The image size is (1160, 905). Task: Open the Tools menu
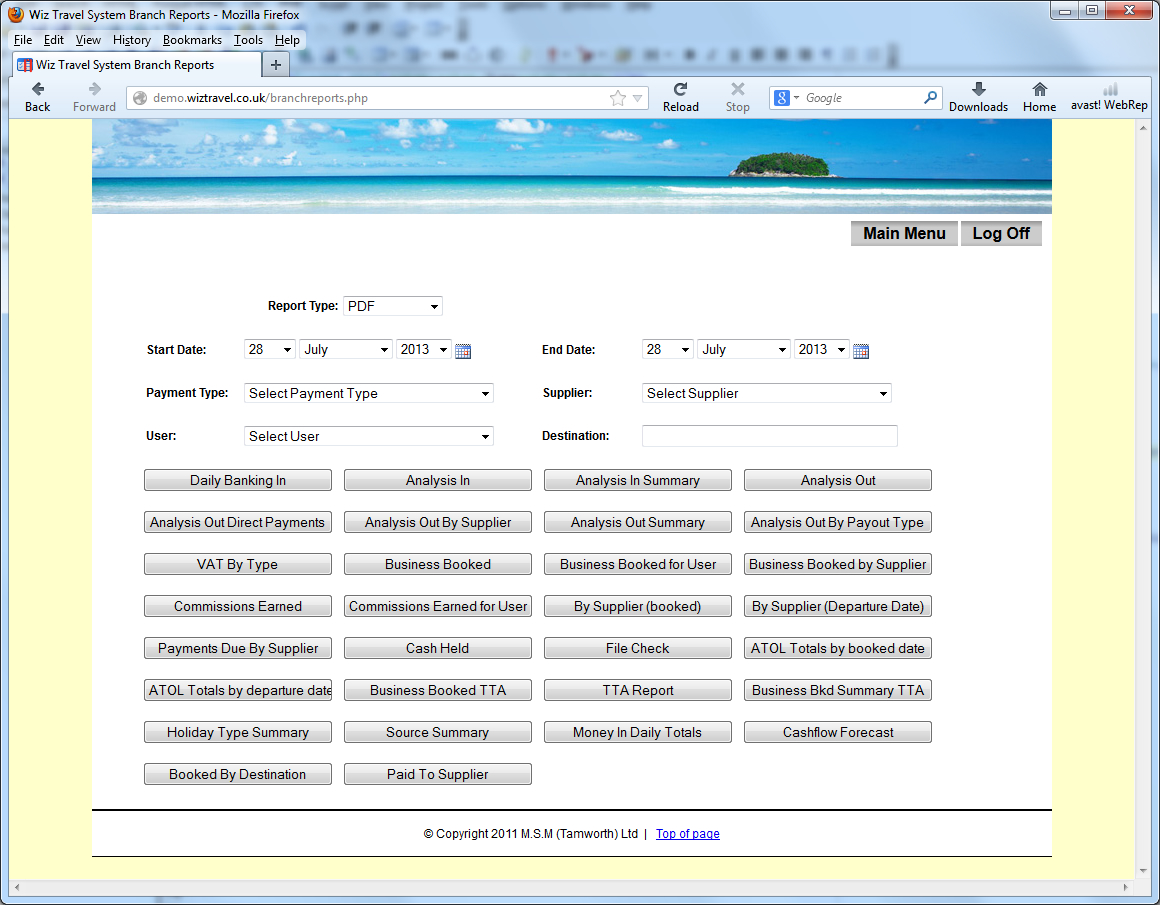tap(249, 40)
